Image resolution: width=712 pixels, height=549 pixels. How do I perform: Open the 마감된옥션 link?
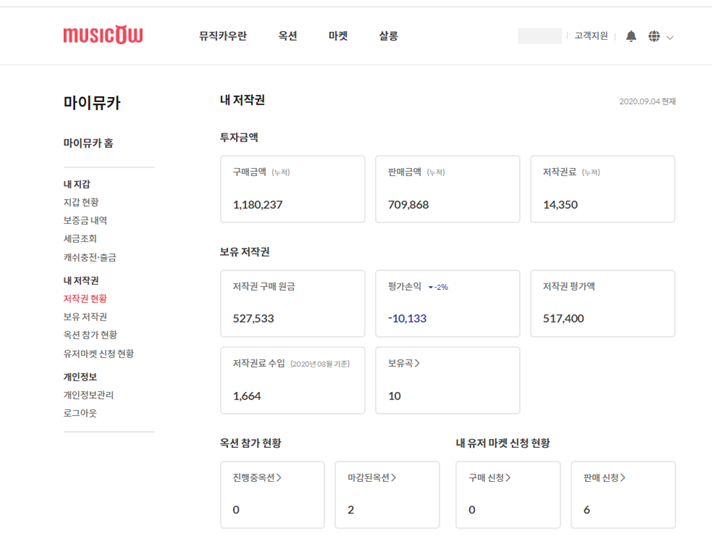pos(372,478)
